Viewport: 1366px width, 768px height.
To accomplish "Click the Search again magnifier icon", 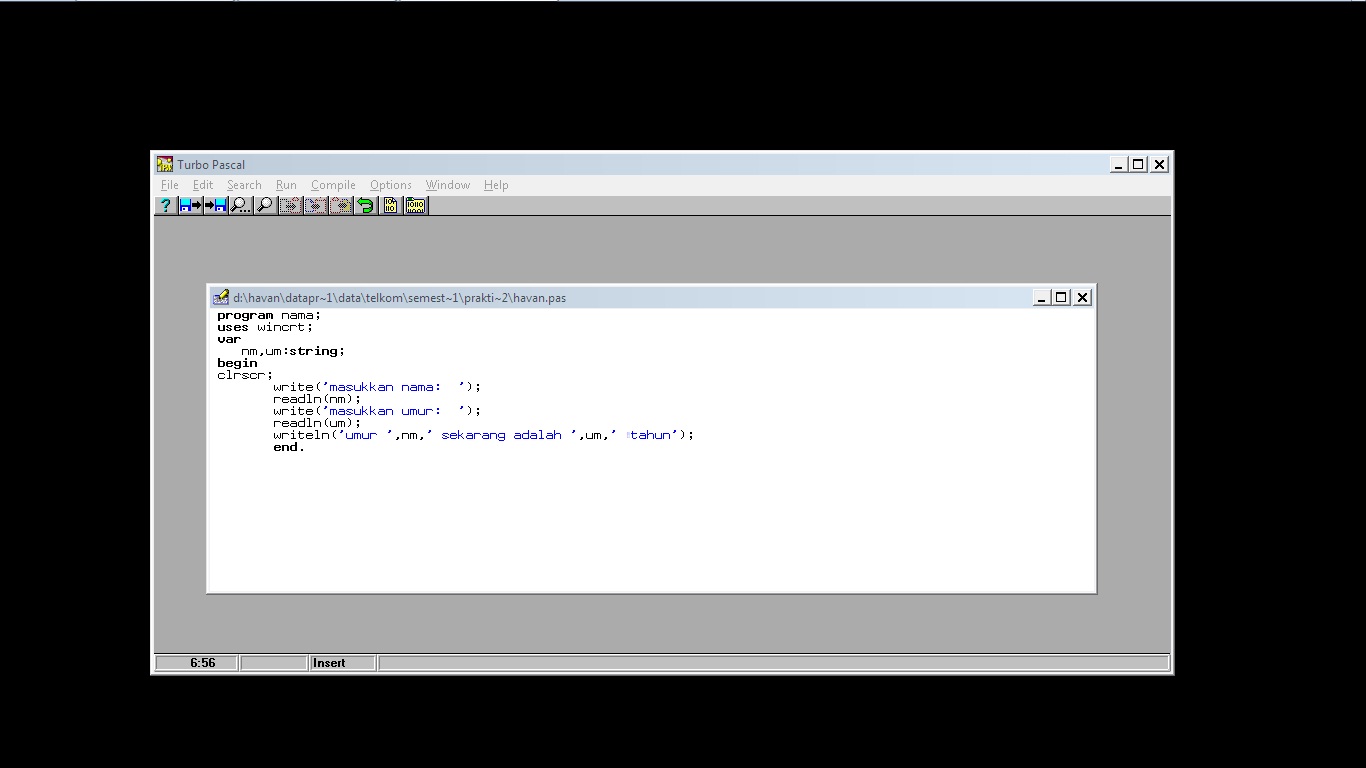I will click(x=265, y=205).
